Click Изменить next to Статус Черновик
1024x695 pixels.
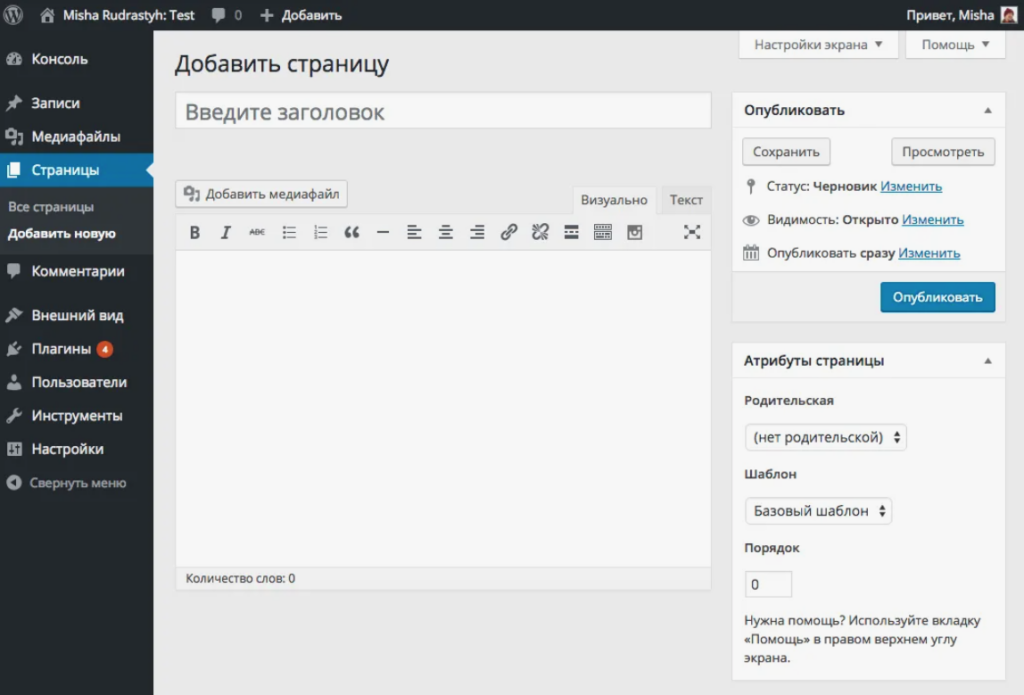(911, 186)
